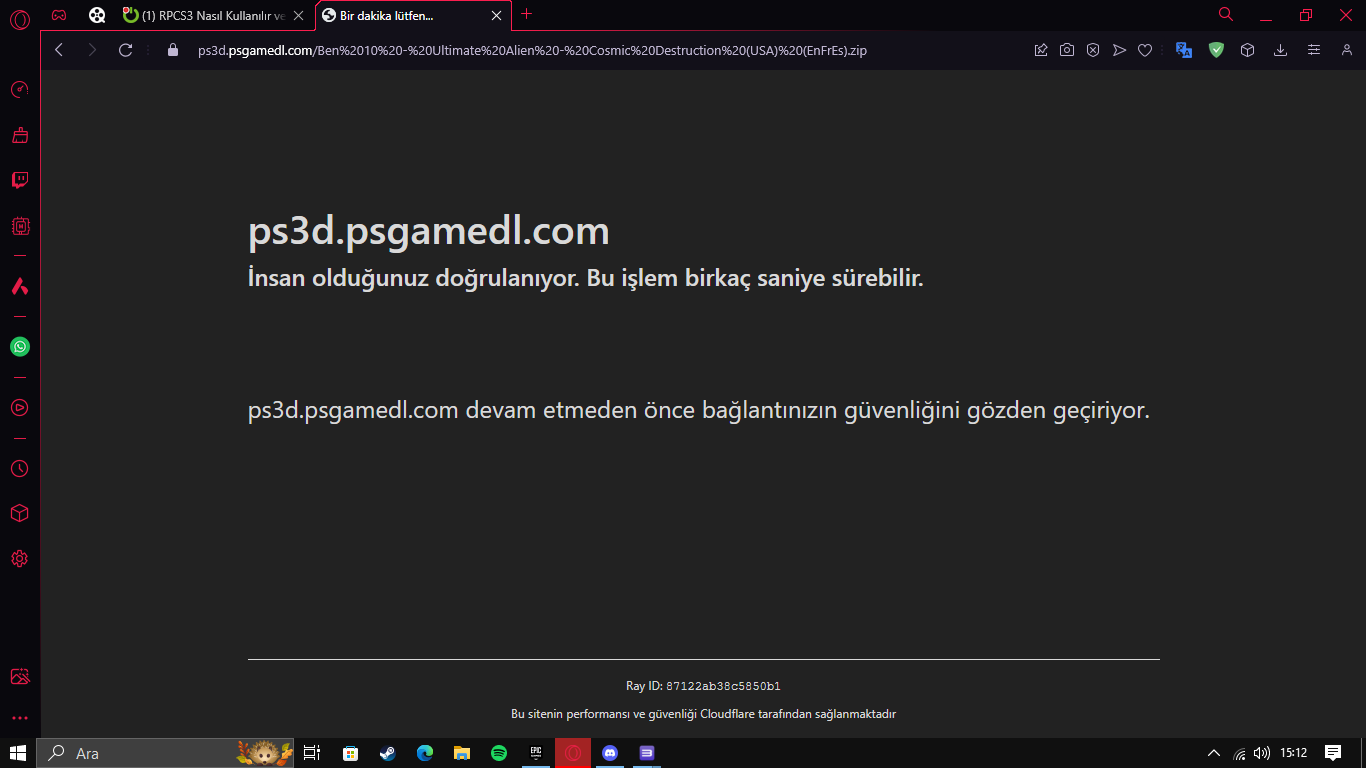Click the Cloudflare performance and security footer text
This screenshot has height=768, width=1366.
point(703,714)
